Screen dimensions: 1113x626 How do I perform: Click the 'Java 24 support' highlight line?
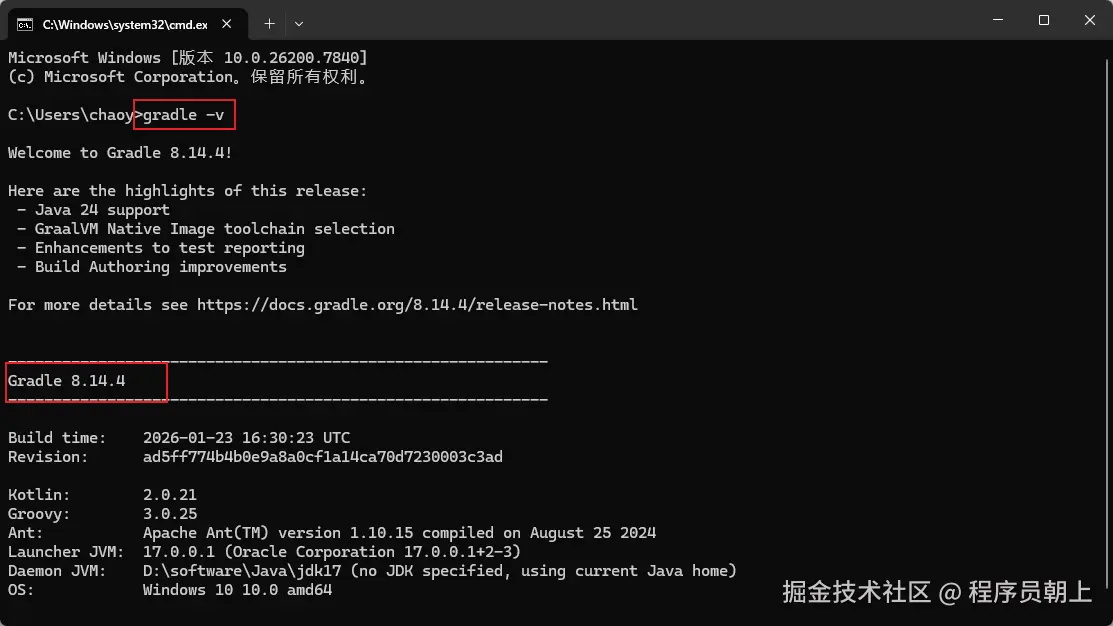(102, 210)
